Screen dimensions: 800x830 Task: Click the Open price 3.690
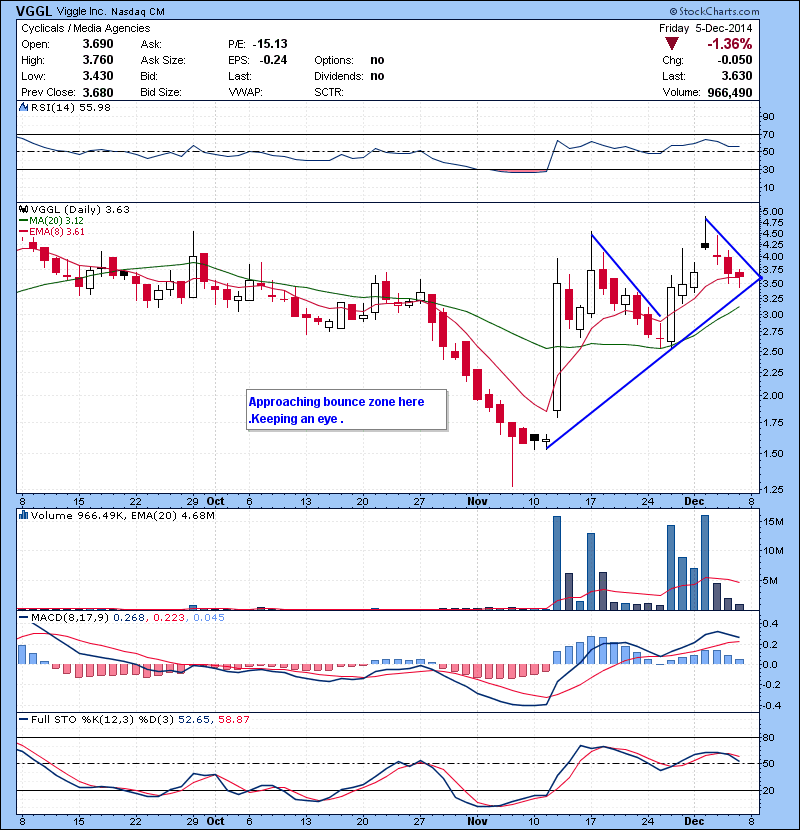click(x=97, y=44)
